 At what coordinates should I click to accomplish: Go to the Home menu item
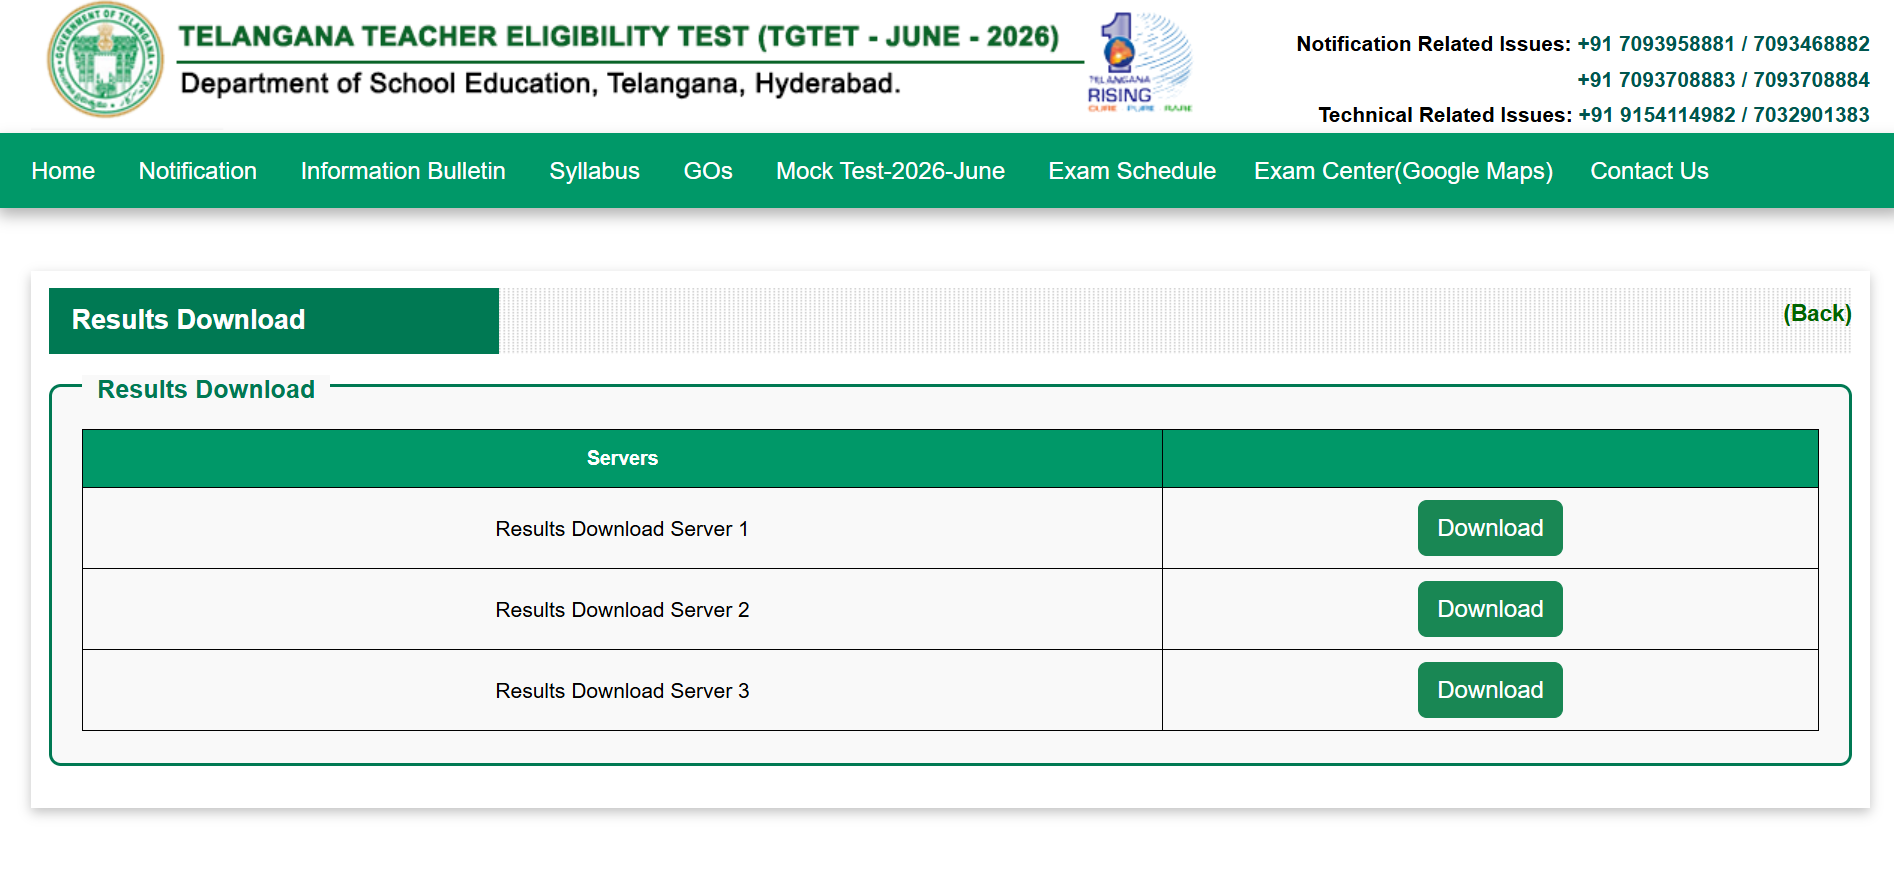pyautogui.click(x=63, y=171)
